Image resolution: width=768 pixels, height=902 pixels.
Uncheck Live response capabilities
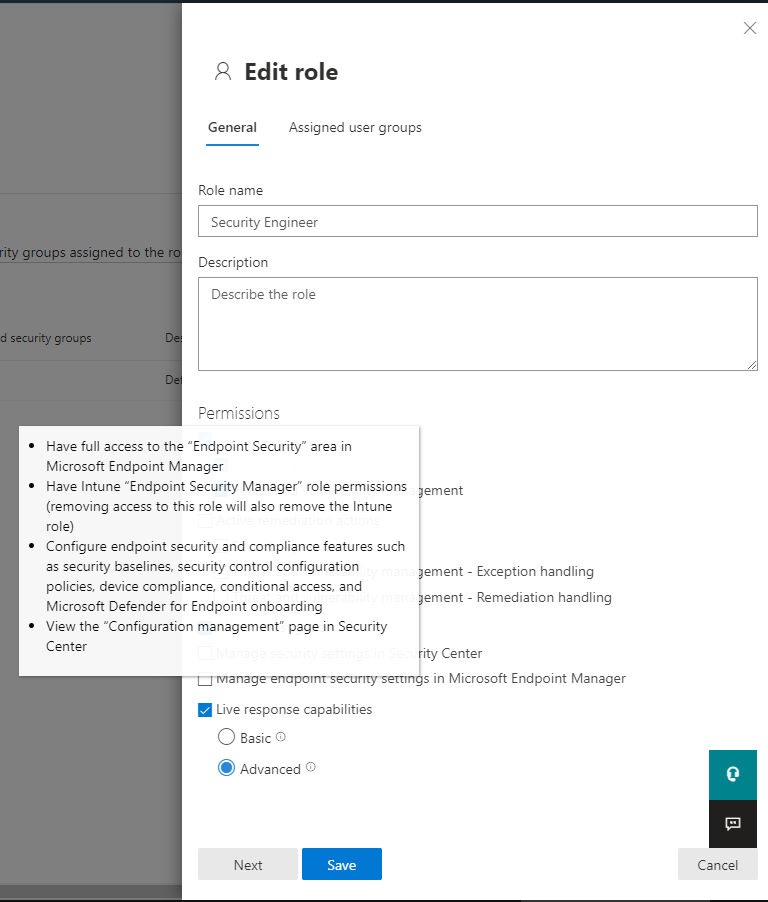tap(205, 709)
